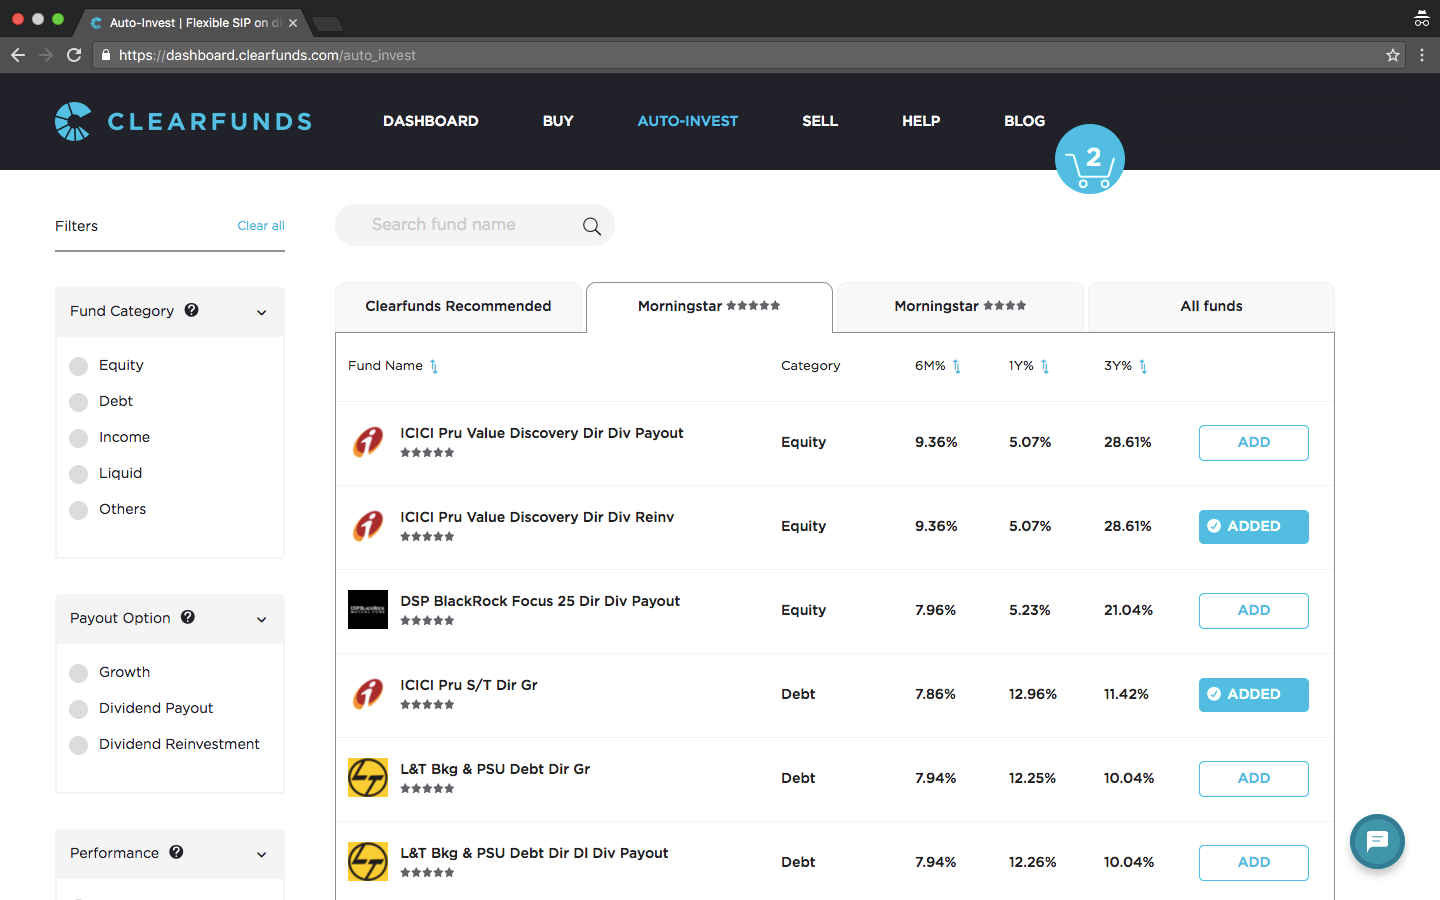Switch to Morningstar five-star tab
The width and height of the screenshot is (1440, 900).
[709, 307]
